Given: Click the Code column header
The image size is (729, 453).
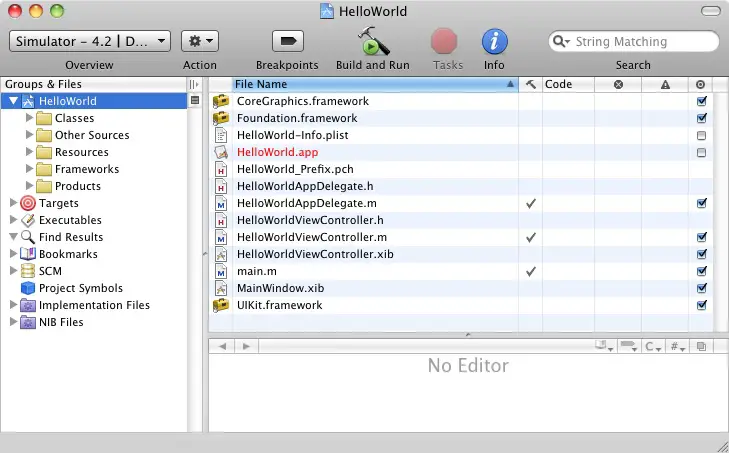Looking at the screenshot, I should coord(566,84).
